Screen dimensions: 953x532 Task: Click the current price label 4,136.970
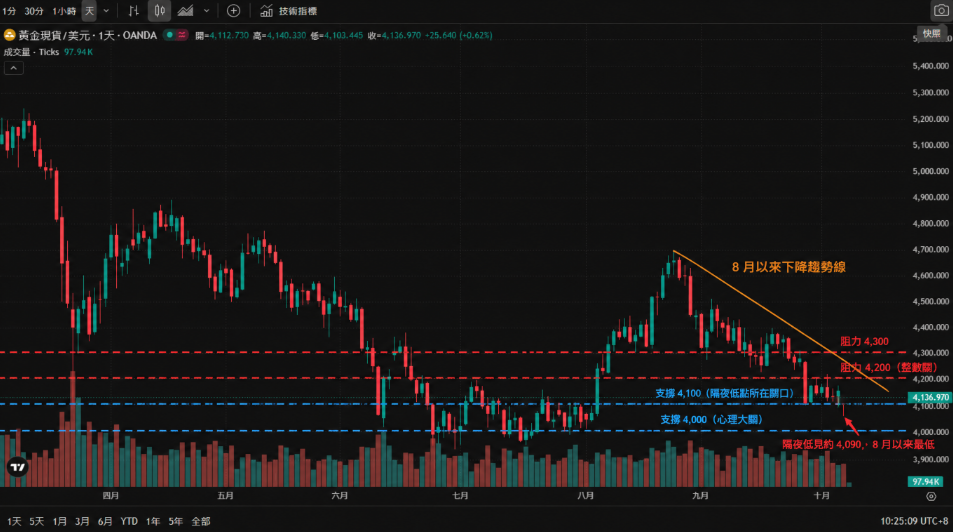(x=929, y=397)
